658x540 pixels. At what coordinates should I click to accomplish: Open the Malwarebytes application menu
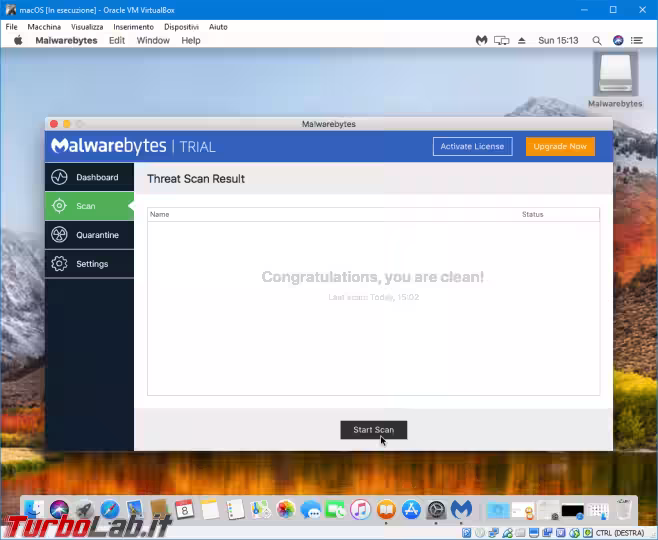[66, 41]
